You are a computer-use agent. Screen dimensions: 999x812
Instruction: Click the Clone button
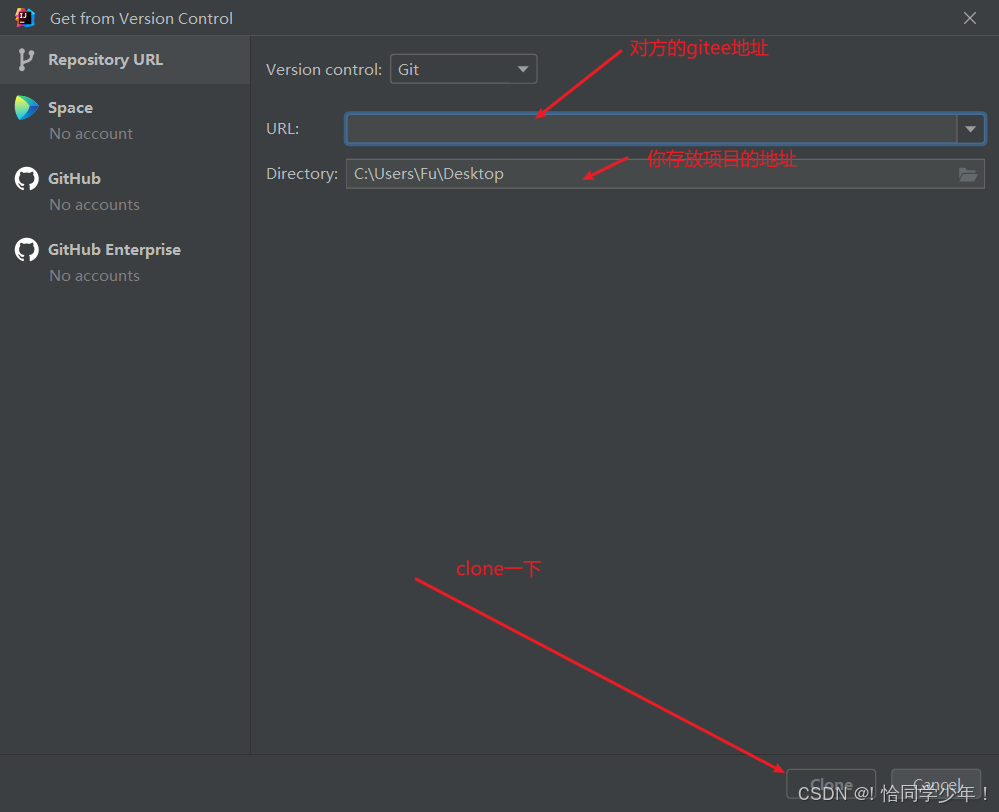[831, 785]
